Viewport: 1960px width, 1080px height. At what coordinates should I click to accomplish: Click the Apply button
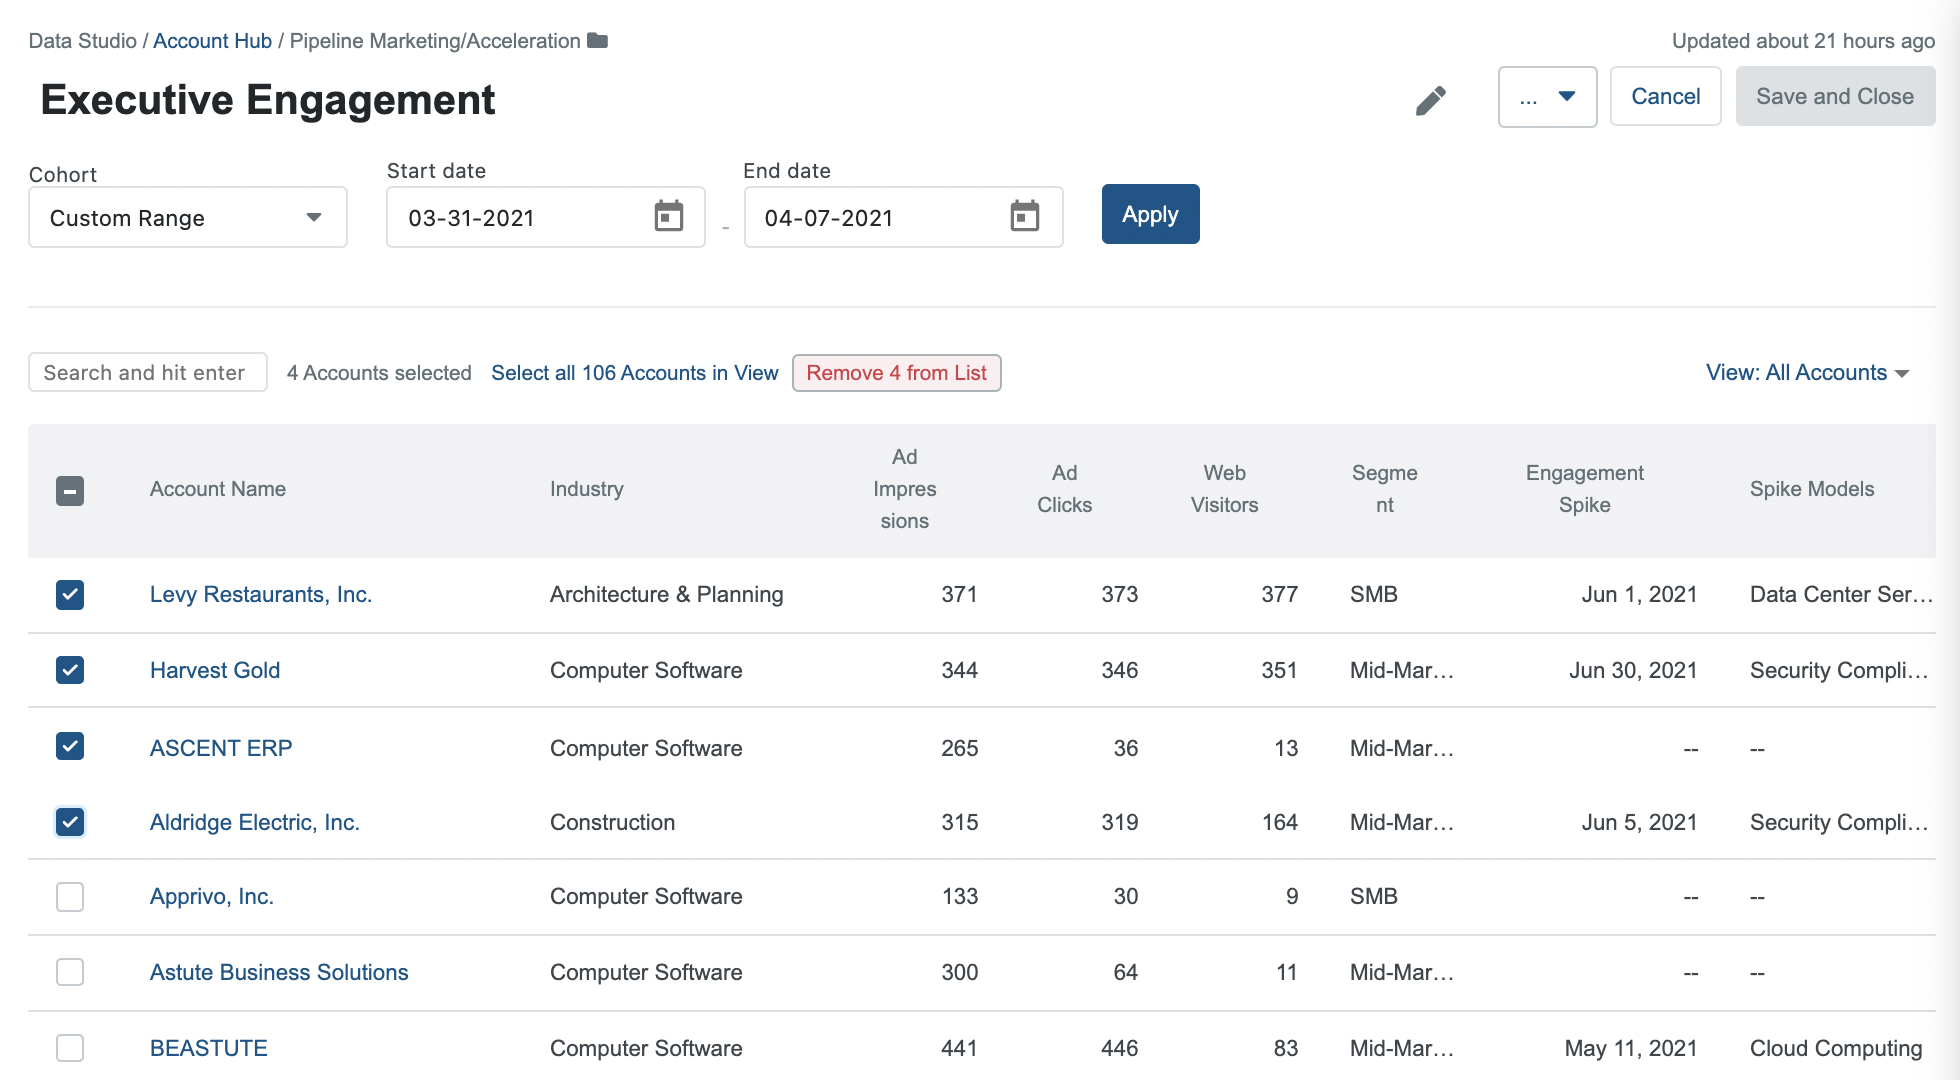(x=1150, y=214)
